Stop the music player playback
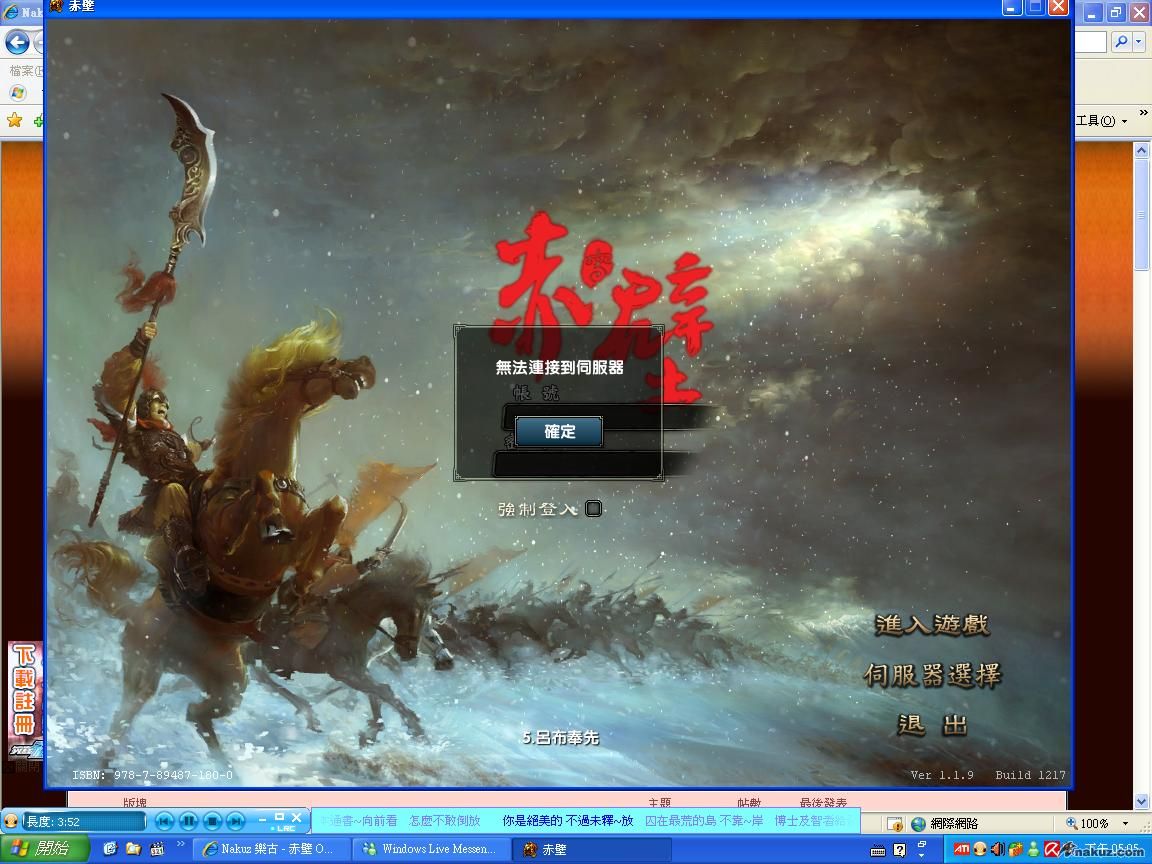 click(x=212, y=821)
